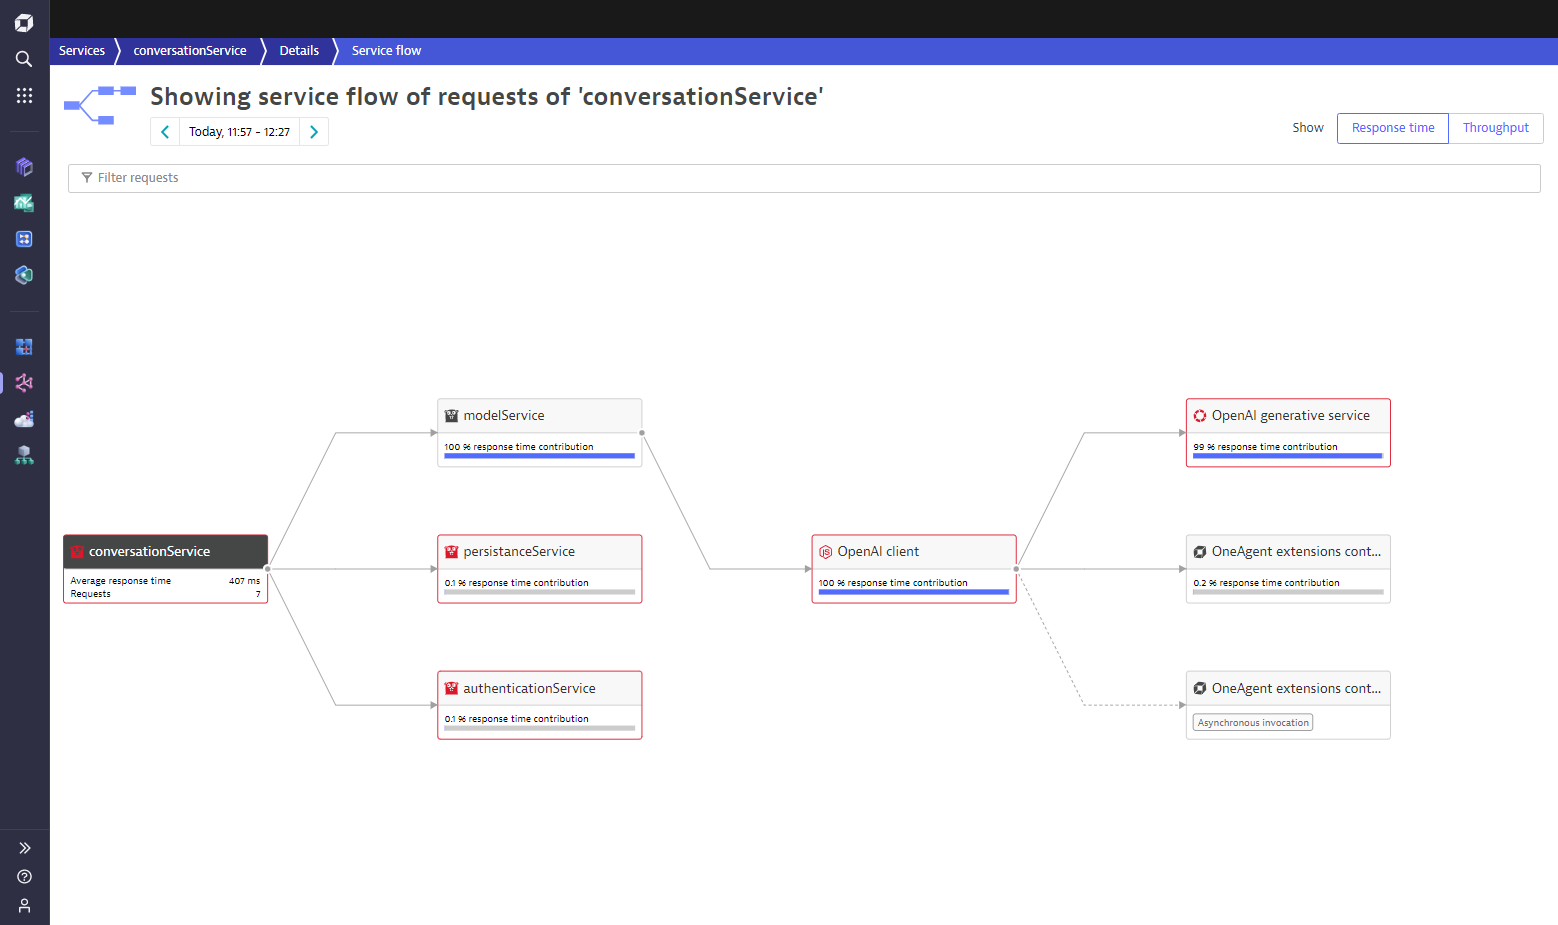
Task: Open the search magnifier in the sidebar
Action: pos(23,59)
